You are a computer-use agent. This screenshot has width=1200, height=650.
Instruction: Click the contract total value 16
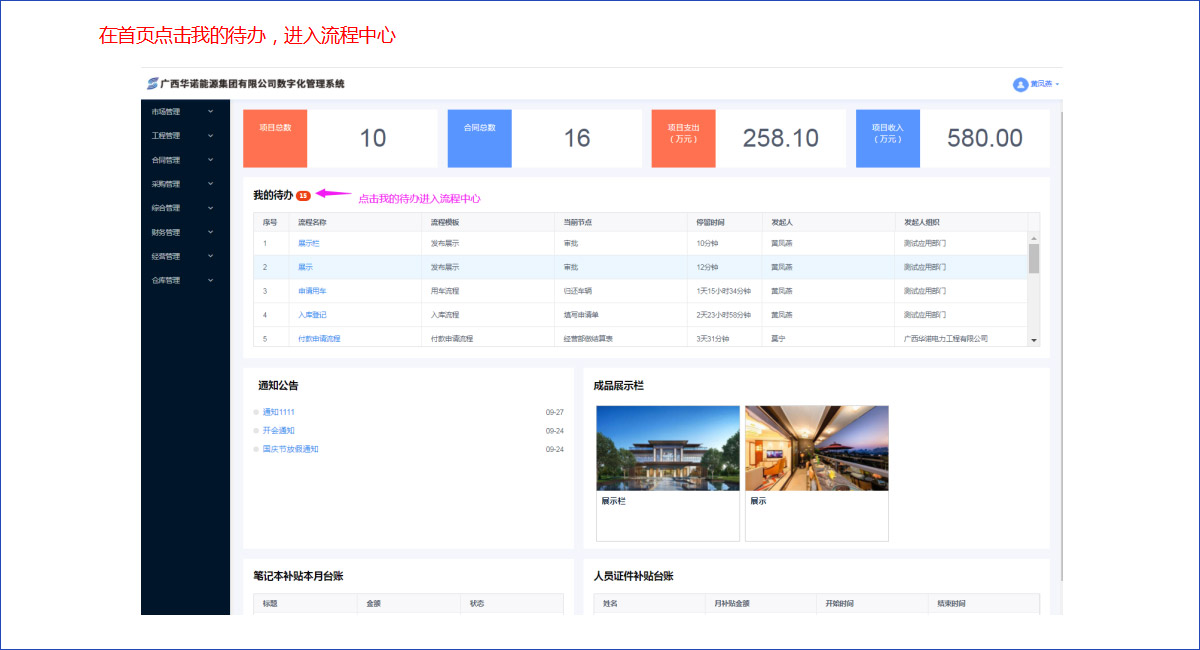click(x=577, y=138)
